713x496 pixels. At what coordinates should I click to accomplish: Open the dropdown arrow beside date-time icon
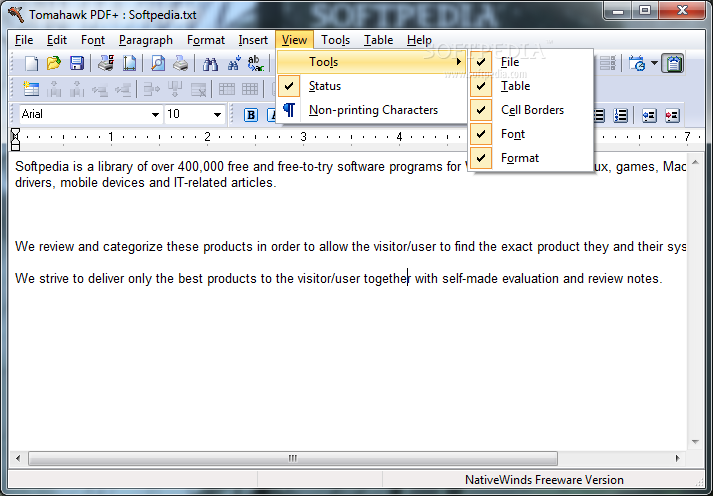coord(654,63)
